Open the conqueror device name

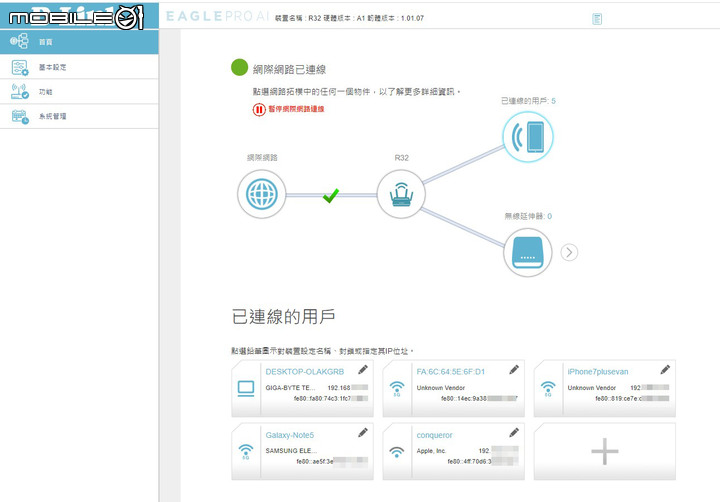pyautogui.click(x=434, y=435)
